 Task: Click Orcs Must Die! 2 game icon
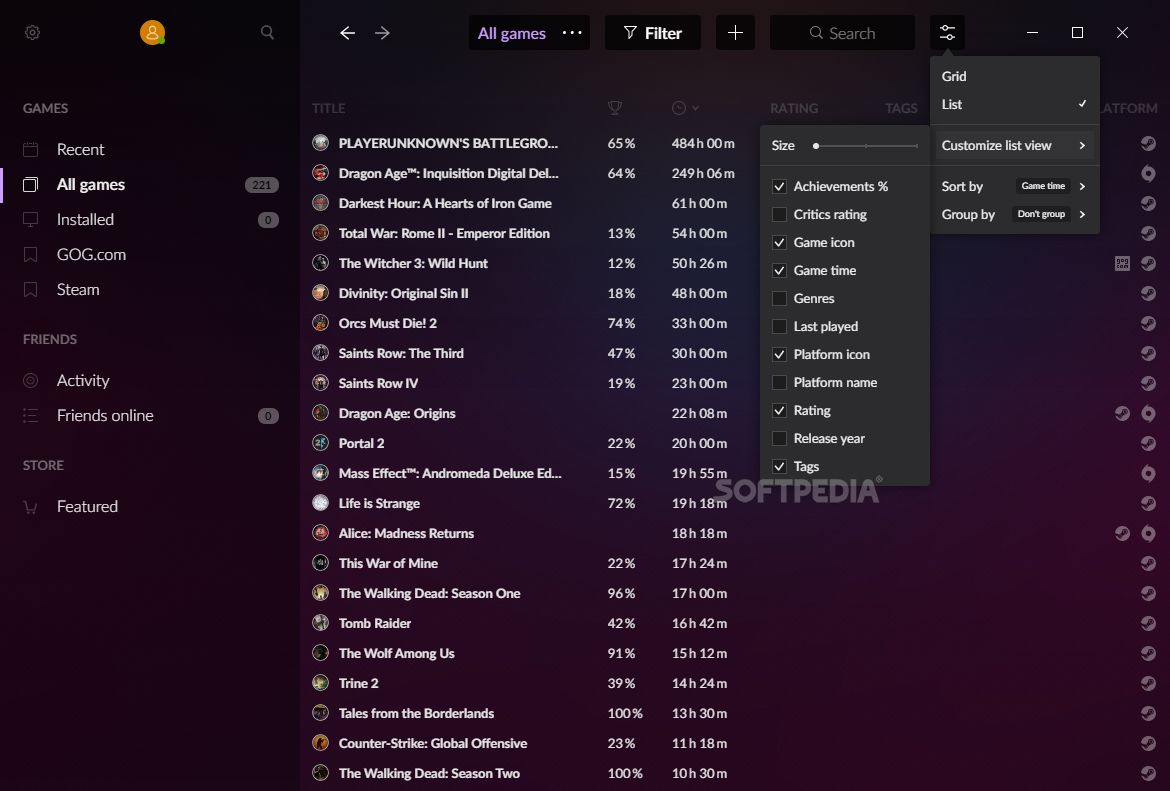tap(320, 323)
